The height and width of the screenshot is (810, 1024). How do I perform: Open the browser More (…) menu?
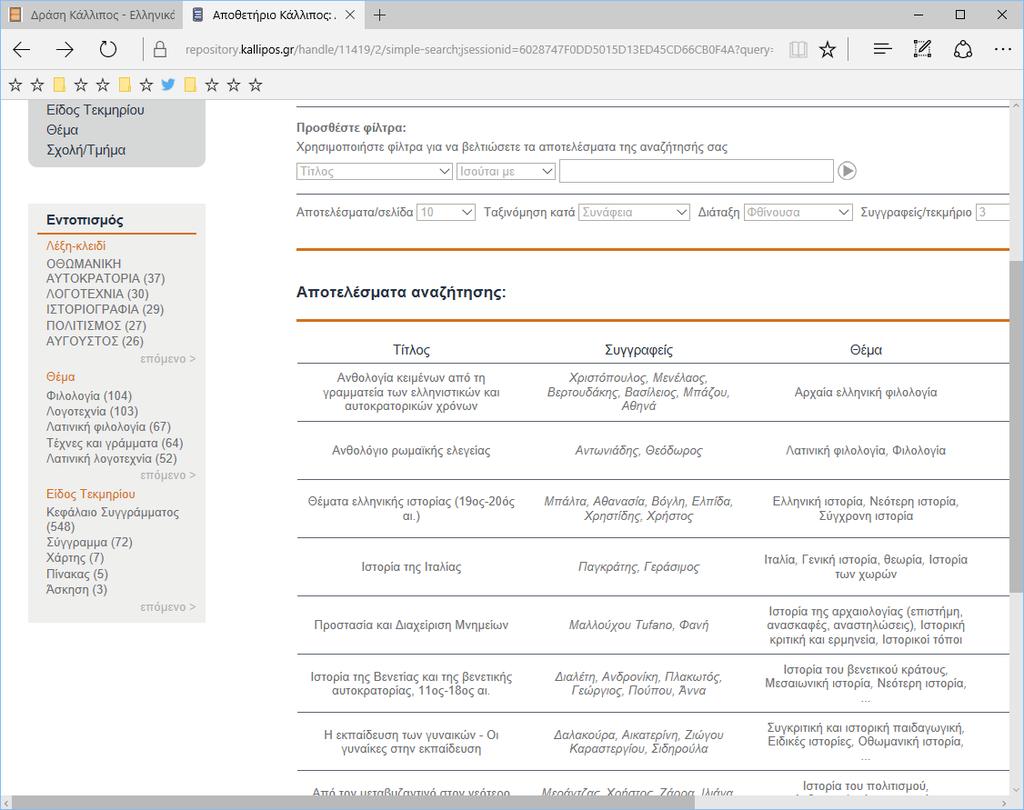coord(1002,49)
